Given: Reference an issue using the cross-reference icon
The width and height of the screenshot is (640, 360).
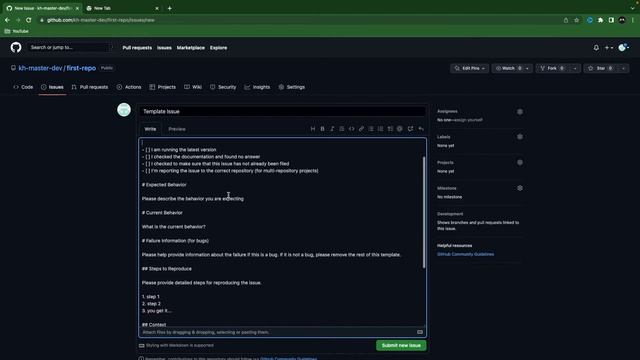Looking at the screenshot, I should click(410, 129).
